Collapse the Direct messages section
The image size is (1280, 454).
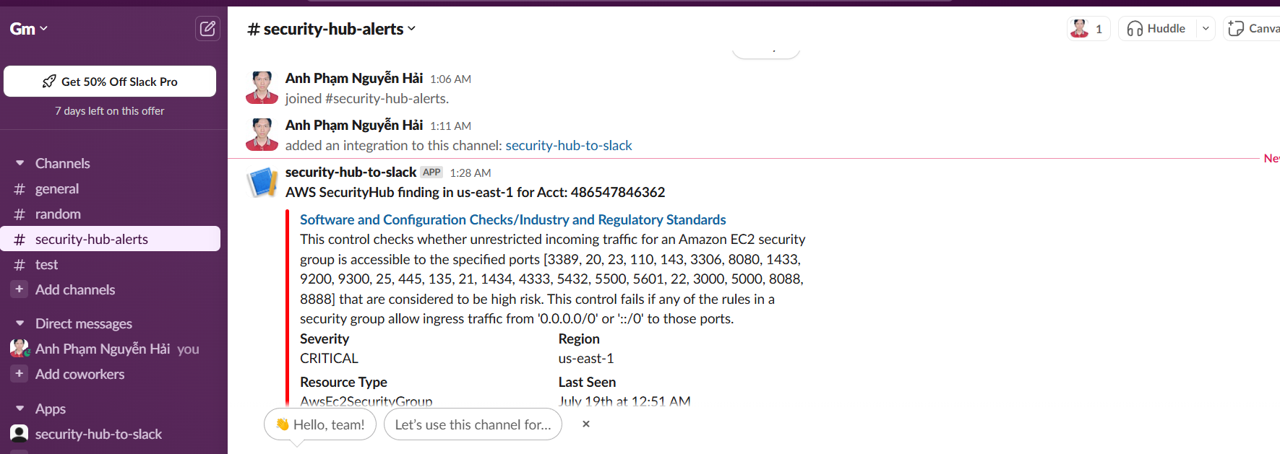[x=19, y=324]
